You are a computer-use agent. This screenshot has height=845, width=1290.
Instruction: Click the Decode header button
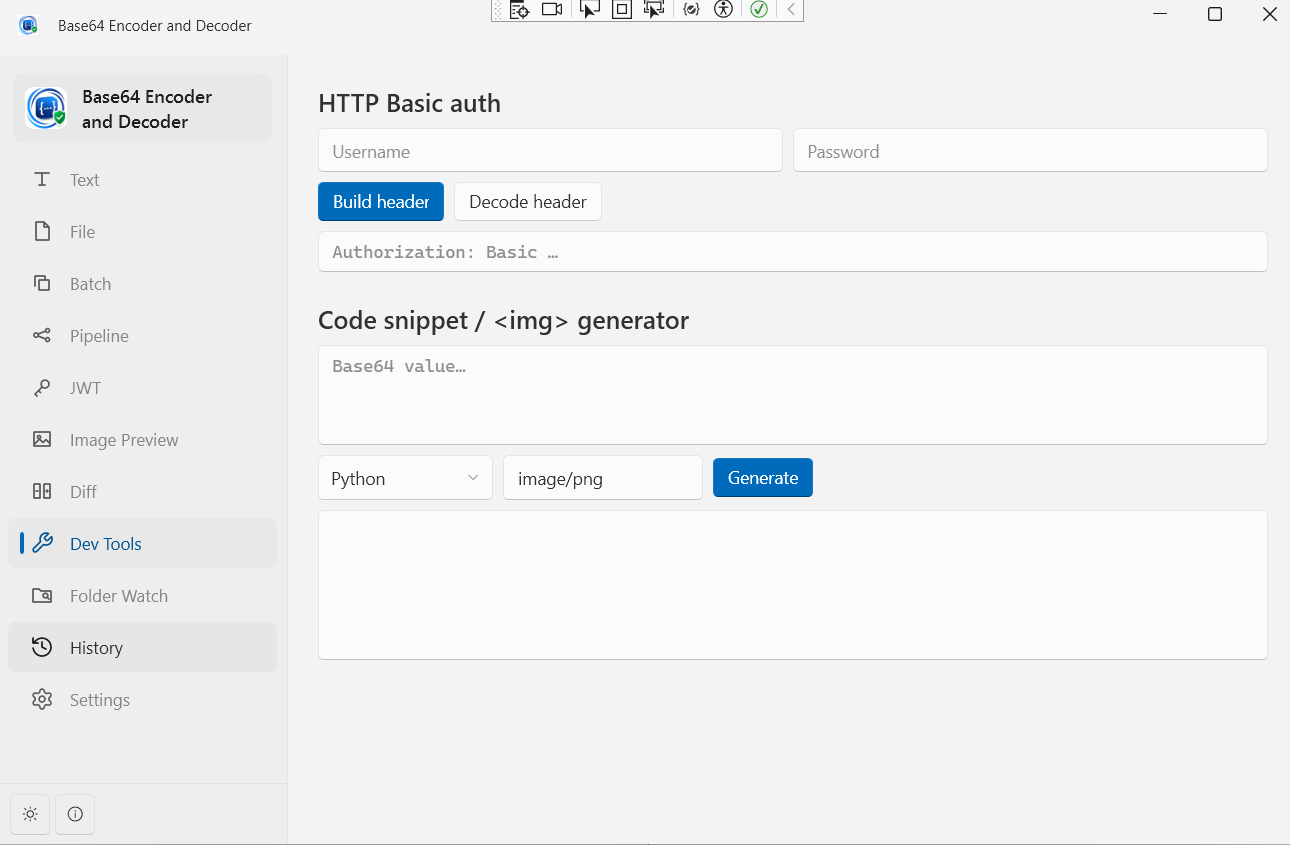click(x=528, y=202)
